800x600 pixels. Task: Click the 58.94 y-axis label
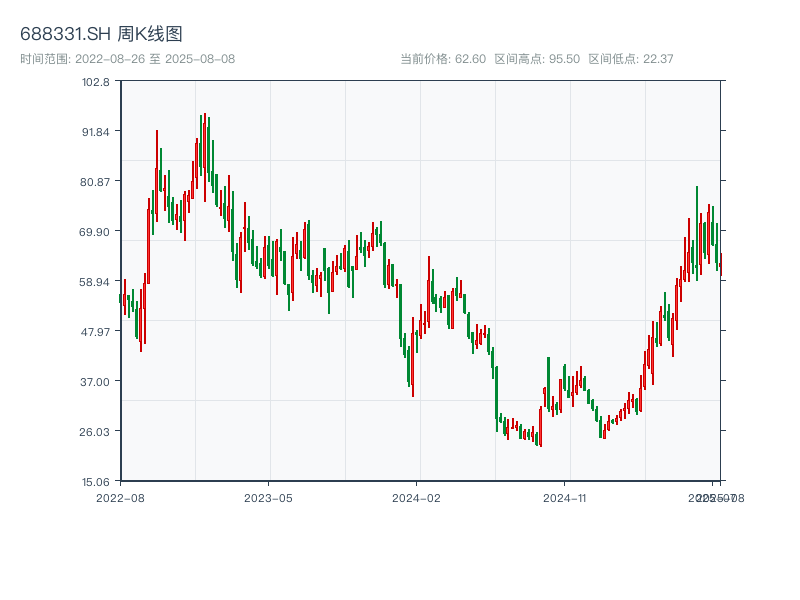click(95, 282)
